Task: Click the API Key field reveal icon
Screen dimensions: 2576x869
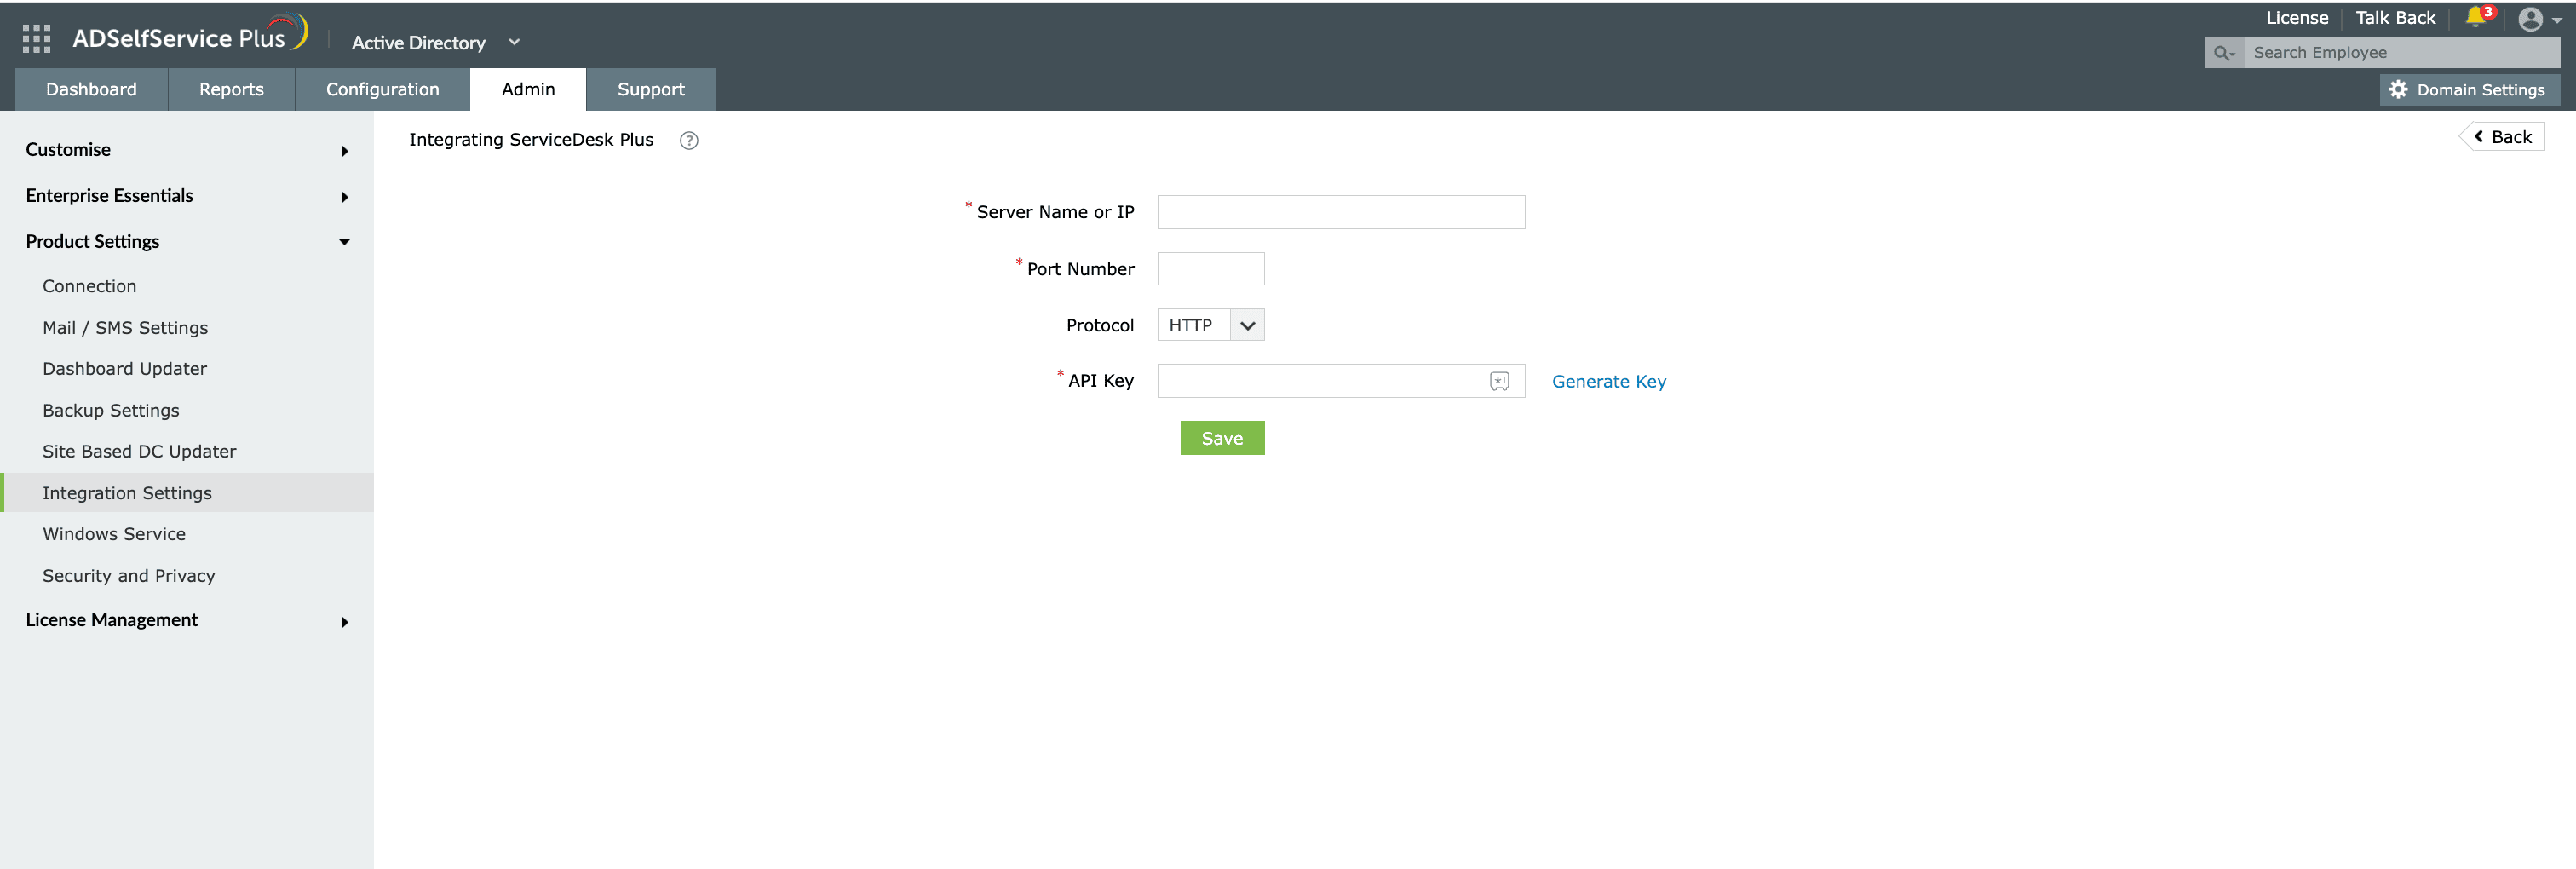Action: pyautogui.click(x=1499, y=381)
